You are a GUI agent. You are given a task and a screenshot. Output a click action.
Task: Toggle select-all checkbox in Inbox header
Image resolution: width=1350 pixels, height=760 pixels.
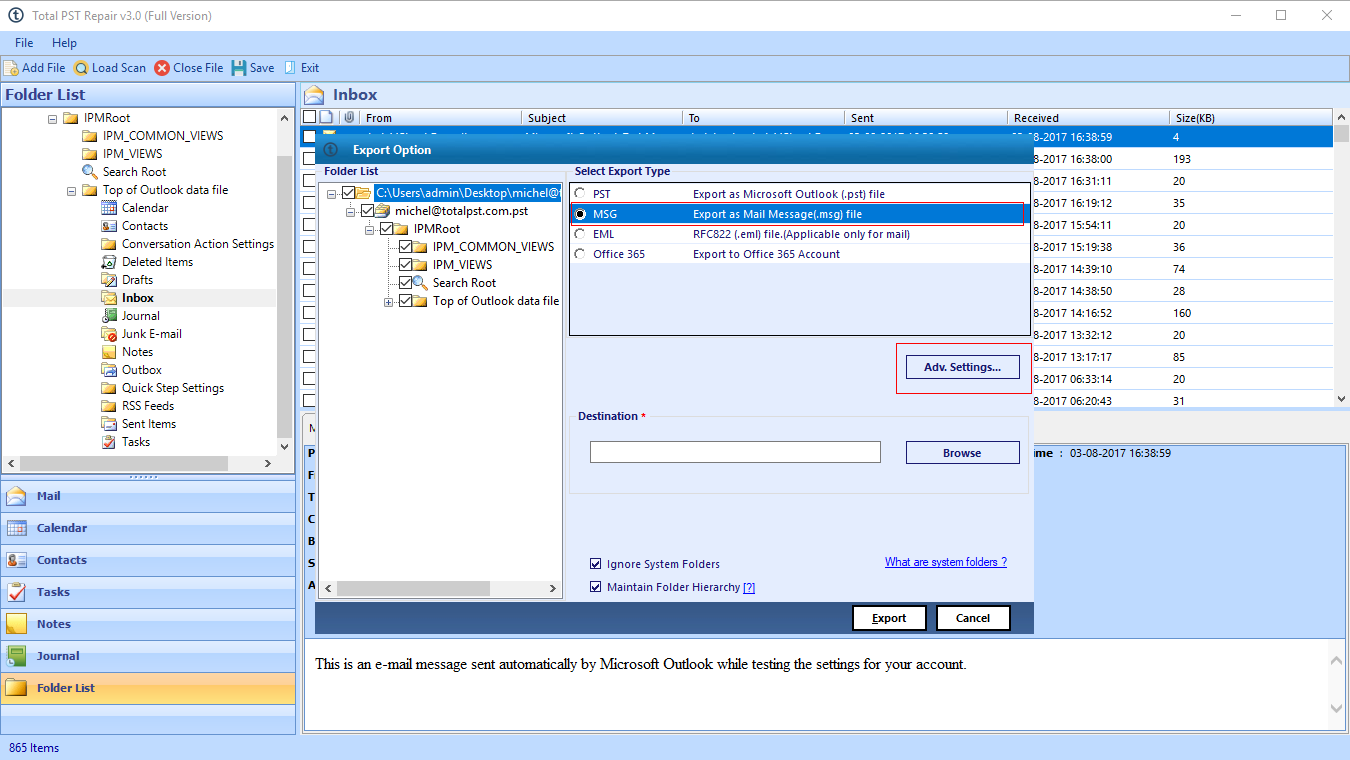(310, 118)
